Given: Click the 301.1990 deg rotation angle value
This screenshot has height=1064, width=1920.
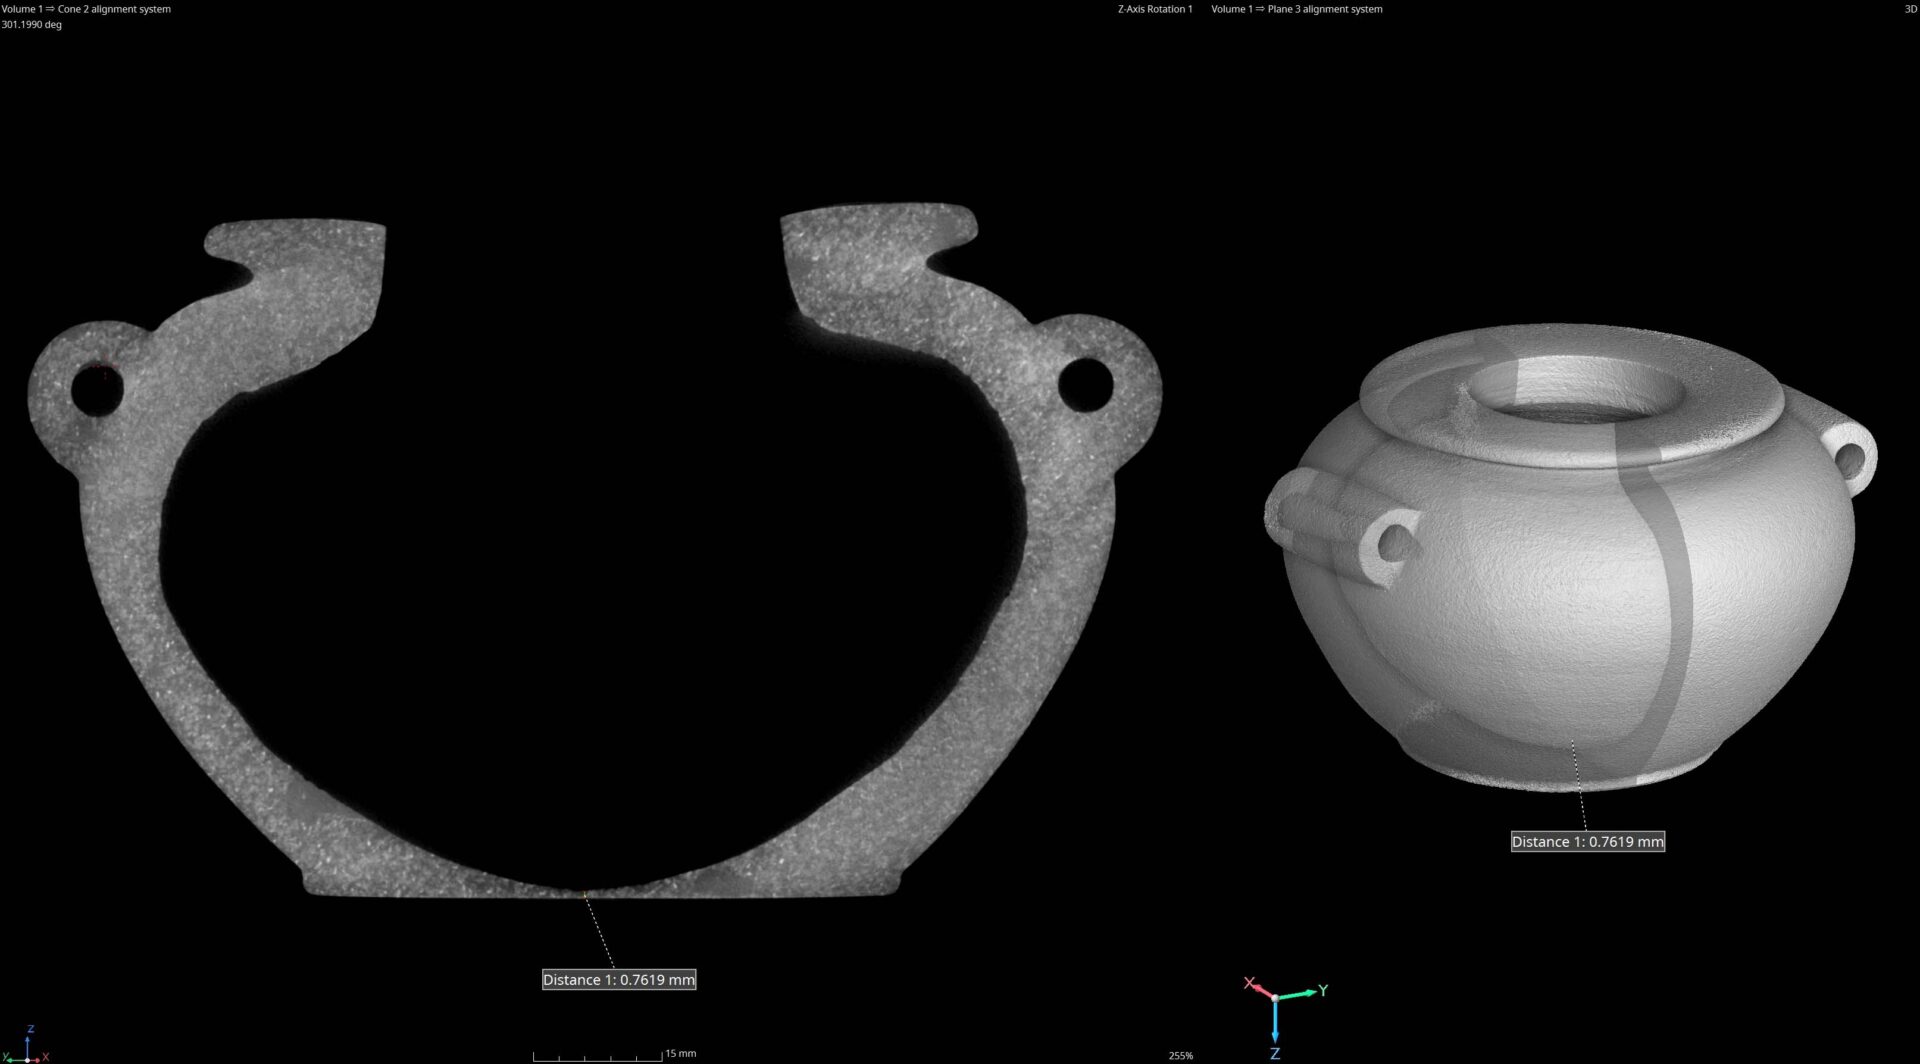Looking at the screenshot, I should point(32,25).
